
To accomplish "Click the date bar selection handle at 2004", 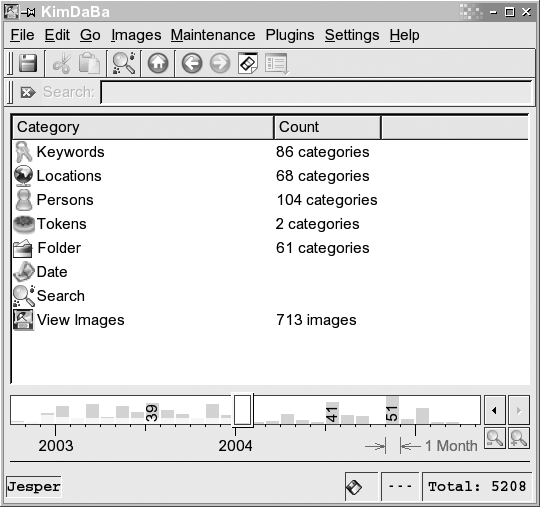I will coord(243,410).
